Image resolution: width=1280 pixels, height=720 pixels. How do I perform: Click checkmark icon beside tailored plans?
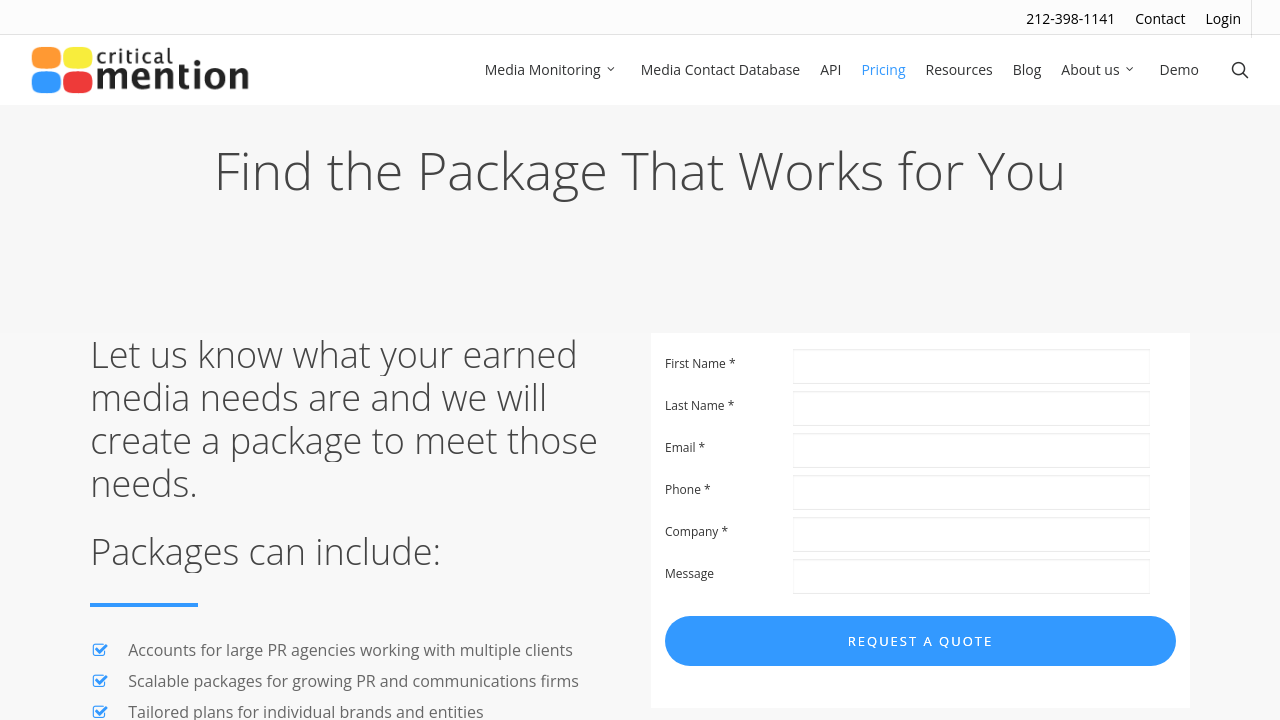(x=100, y=712)
